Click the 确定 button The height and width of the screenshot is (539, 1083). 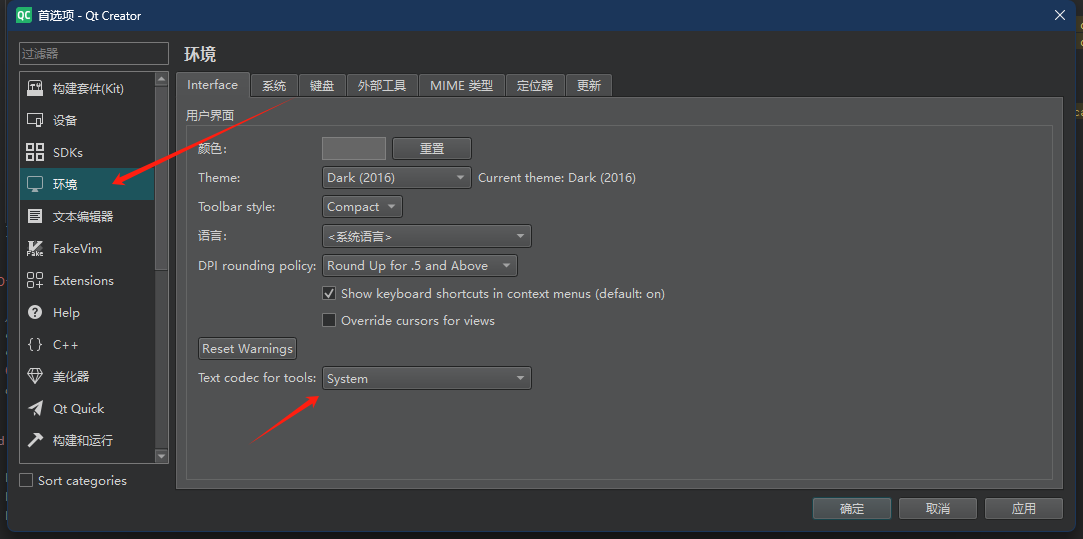[852, 509]
